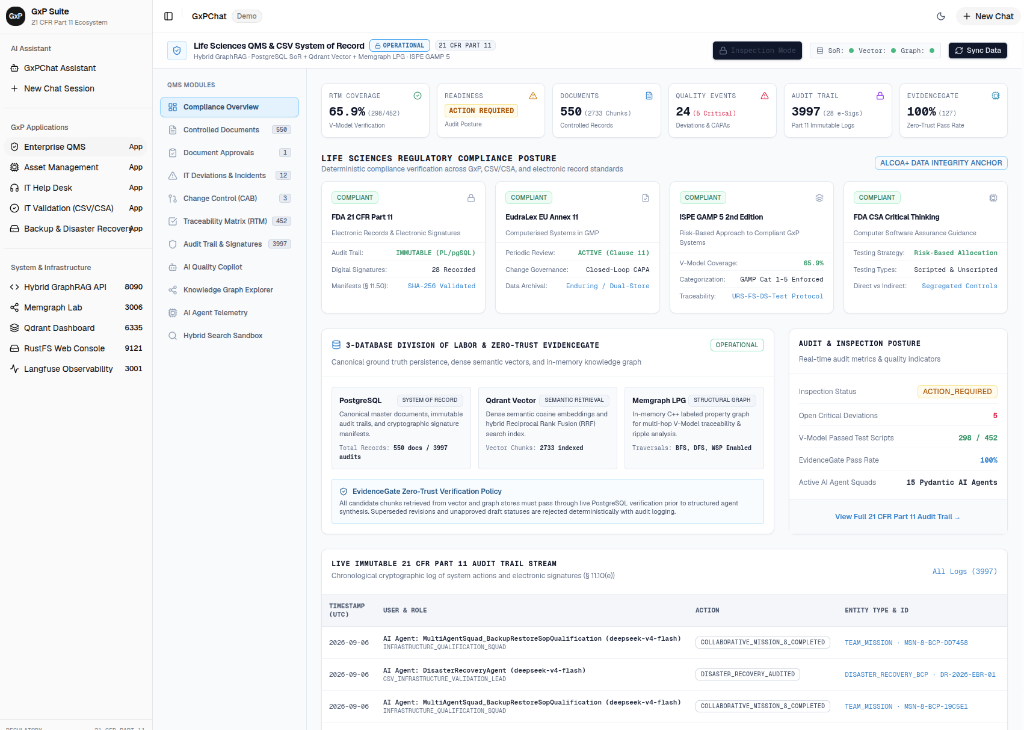Click the IT Deviations & Incidents warning icon

pos(172,176)
